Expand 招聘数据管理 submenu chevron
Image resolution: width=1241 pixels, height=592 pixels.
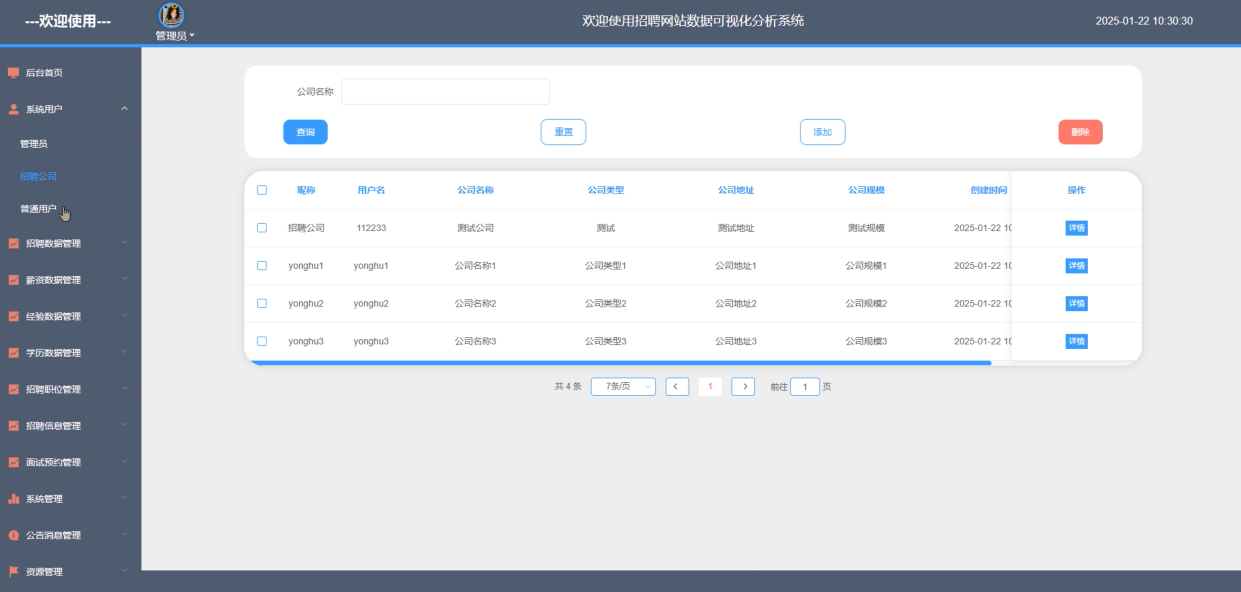point(124,242)
